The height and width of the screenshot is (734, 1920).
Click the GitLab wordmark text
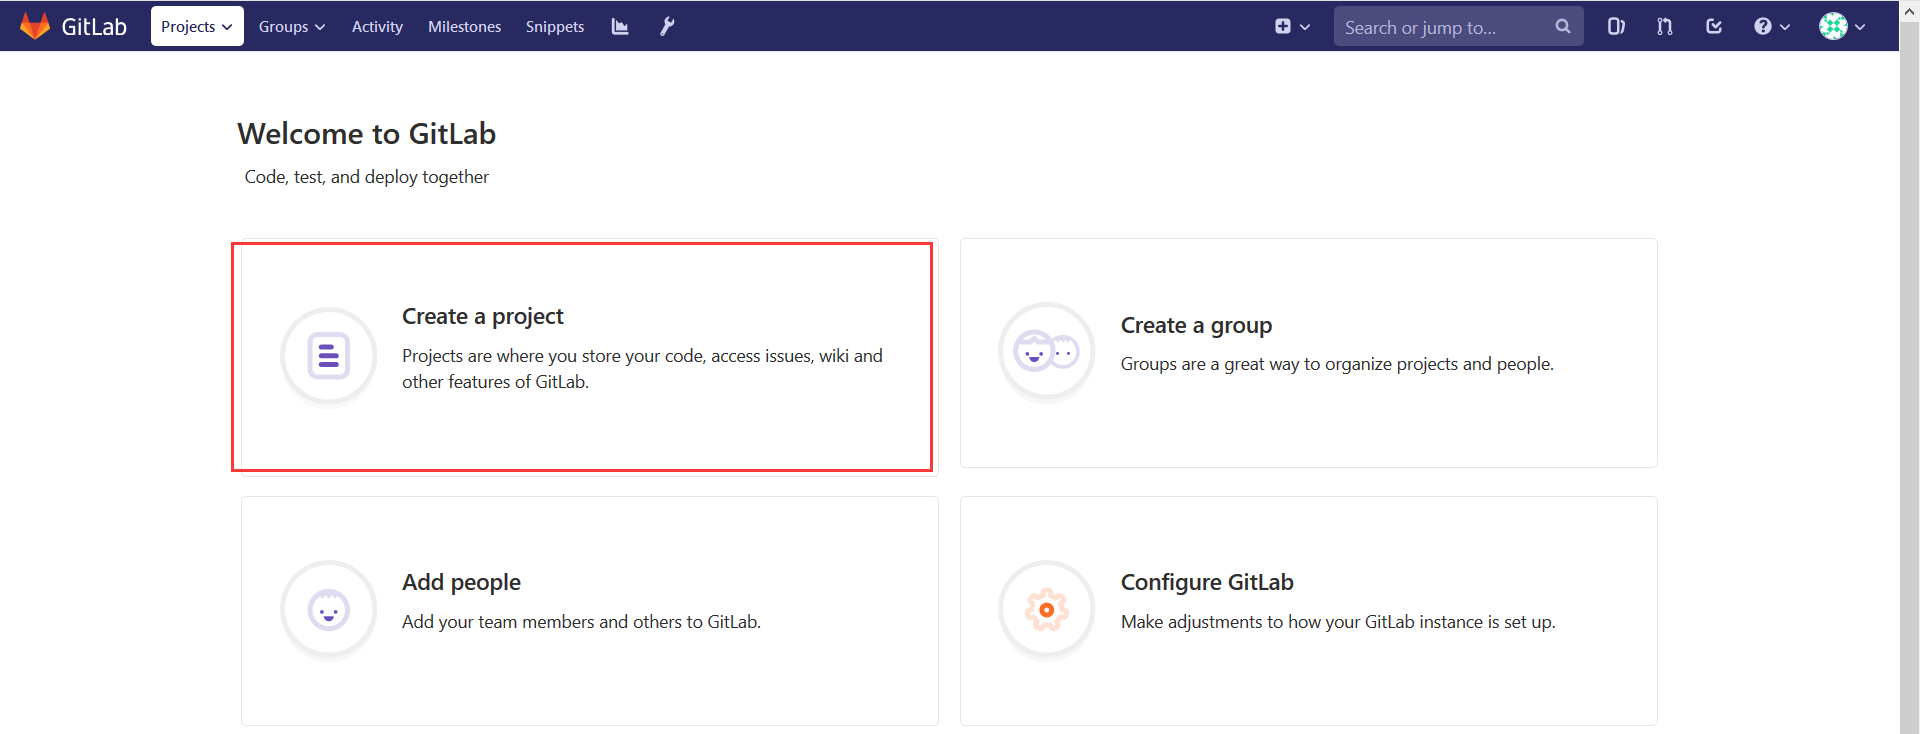tap(94, 27)
